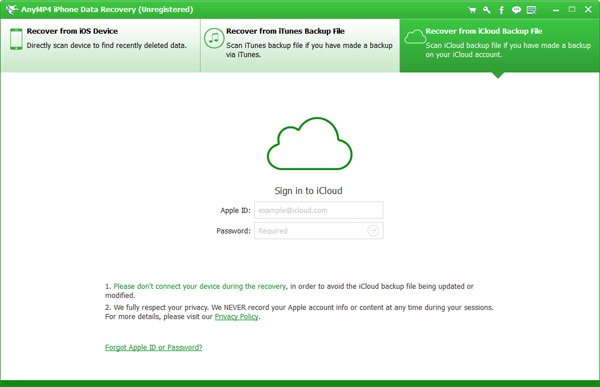Focus the Password input field

[x=319, y=231]
